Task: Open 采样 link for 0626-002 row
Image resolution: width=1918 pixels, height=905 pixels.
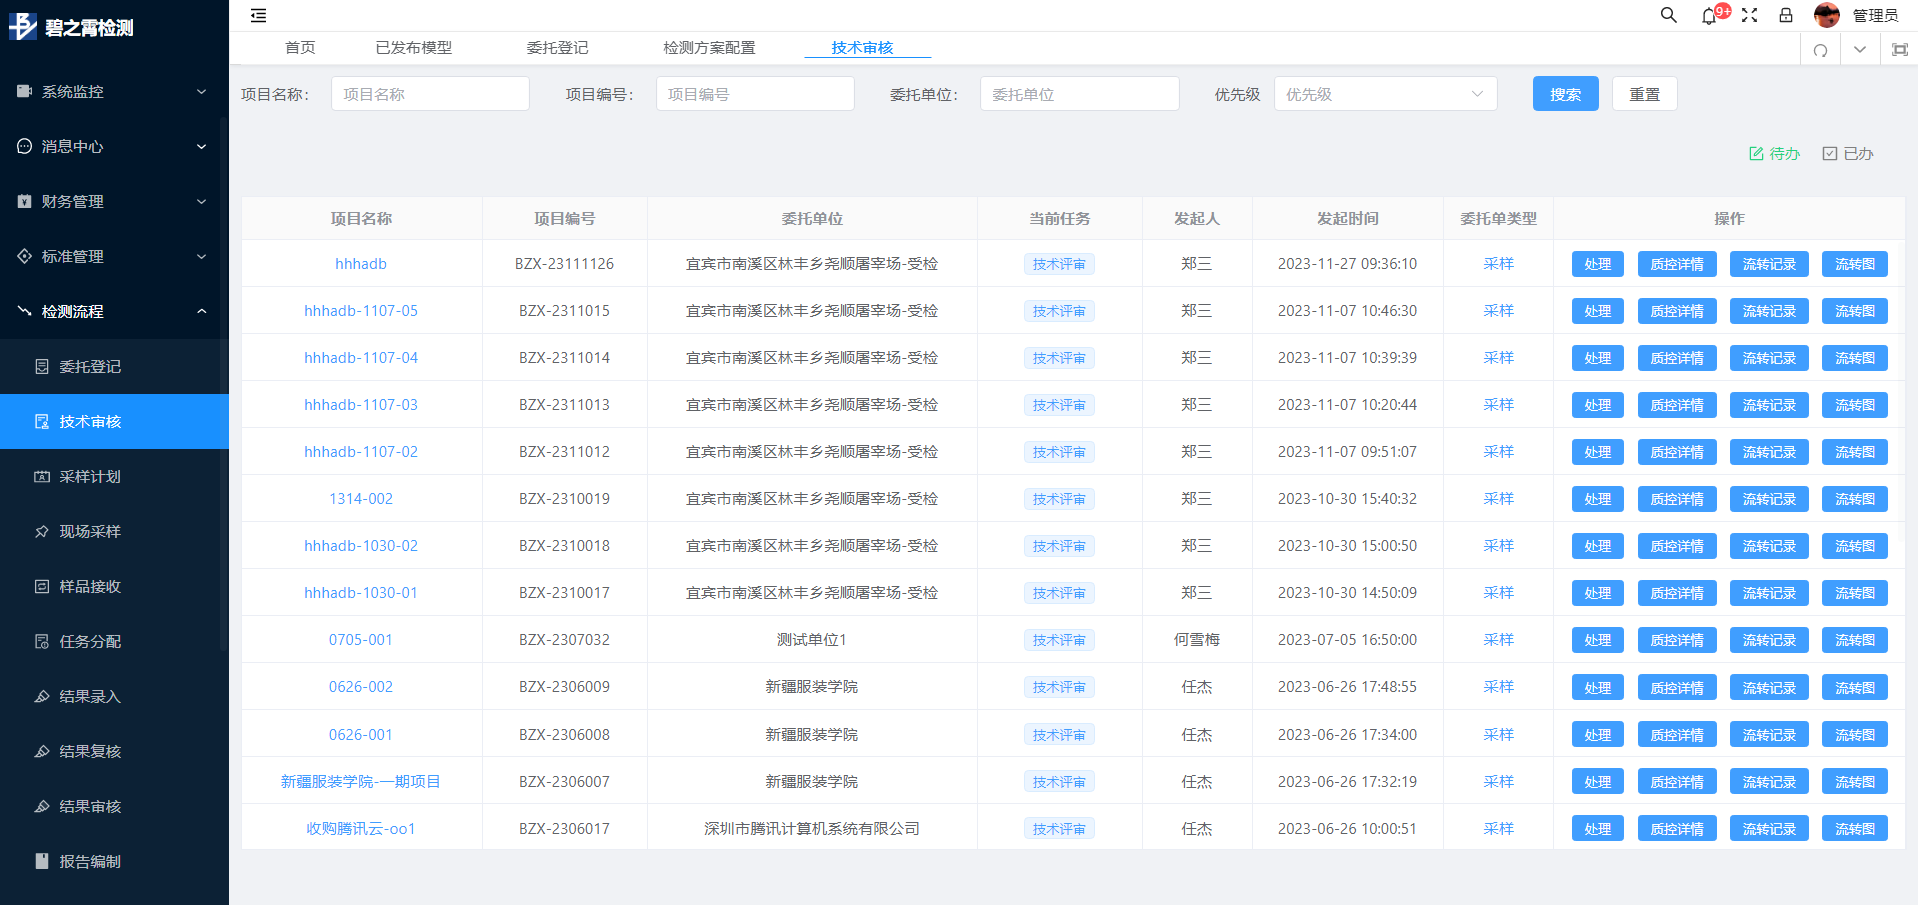Action: pos(1498,687)
